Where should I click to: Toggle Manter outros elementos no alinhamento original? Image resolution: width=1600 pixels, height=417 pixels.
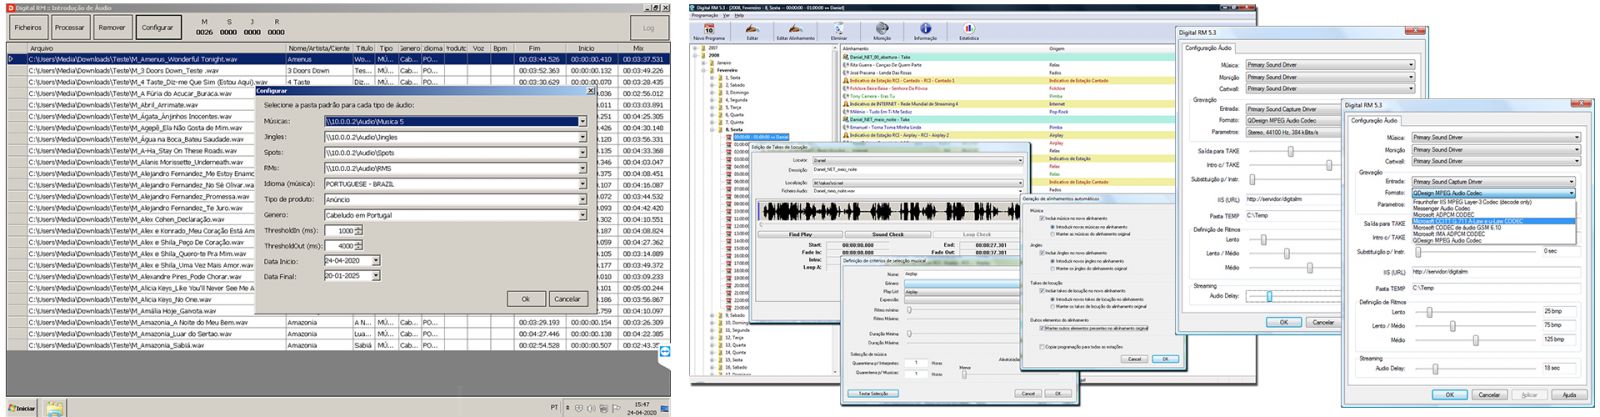(x=1042, y=328)
